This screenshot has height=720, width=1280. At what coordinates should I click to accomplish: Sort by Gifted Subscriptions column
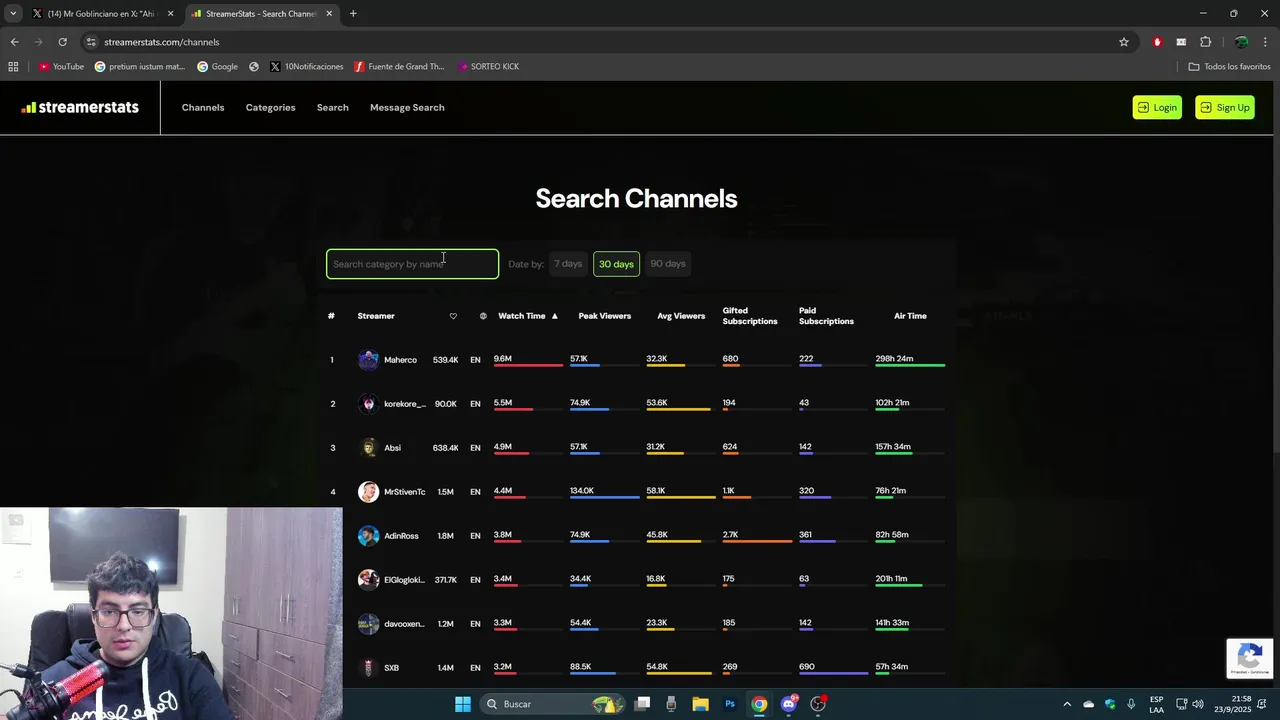tap(750, 316)
